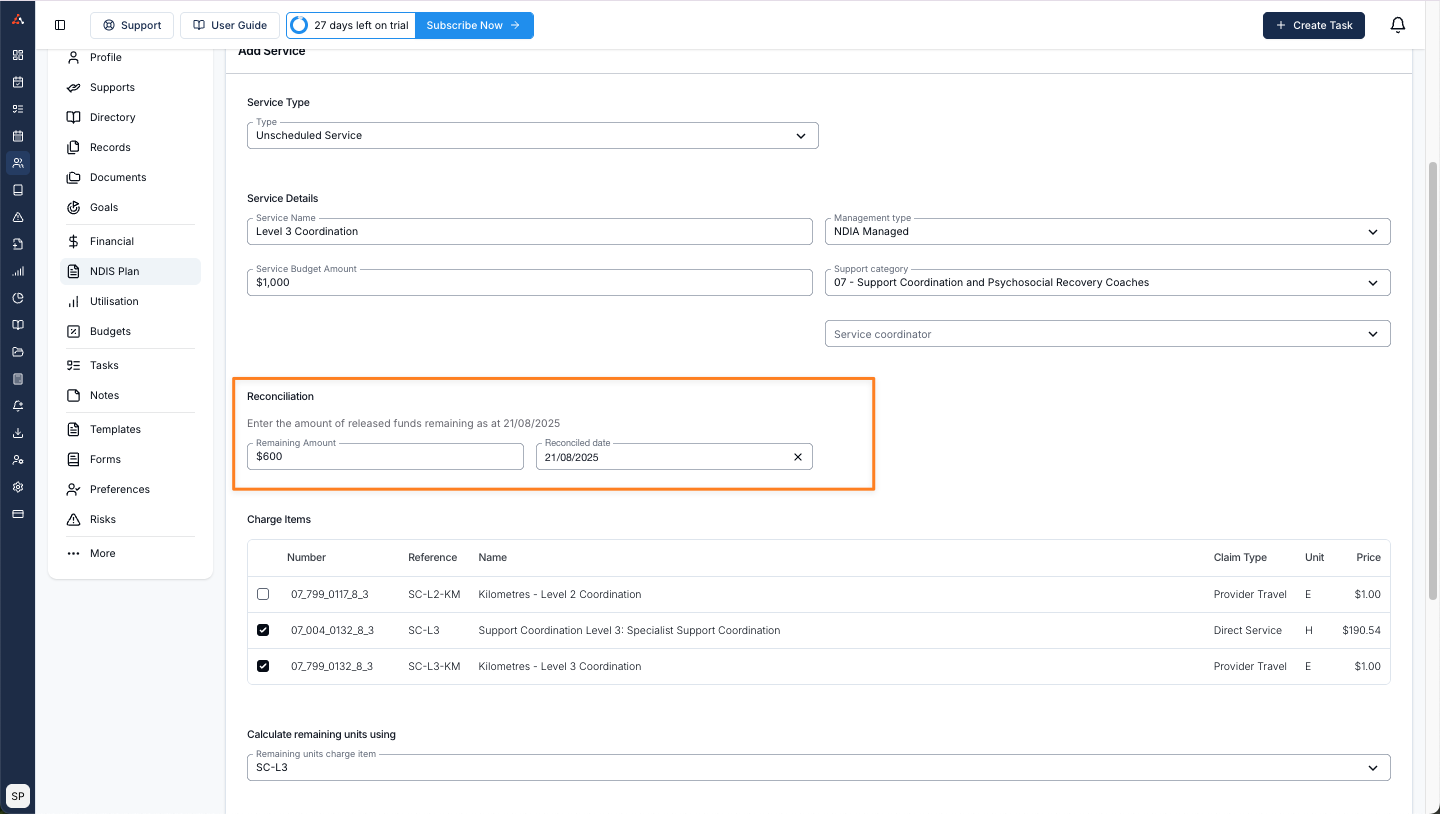The image size is (1440, 814).
Task: Open the open-book icon in dark rail
Action: [x=18, y=325]
